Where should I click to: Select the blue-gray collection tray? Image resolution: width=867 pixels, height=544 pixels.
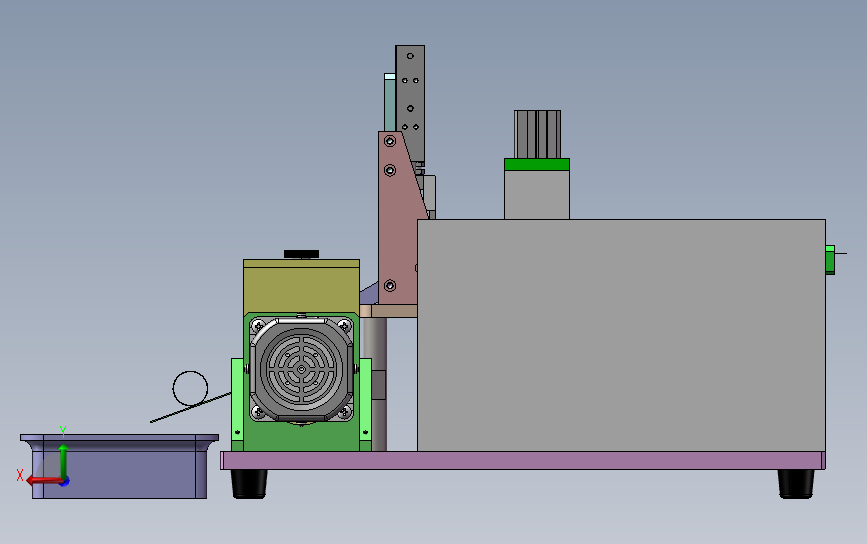(x=119, y=466)
